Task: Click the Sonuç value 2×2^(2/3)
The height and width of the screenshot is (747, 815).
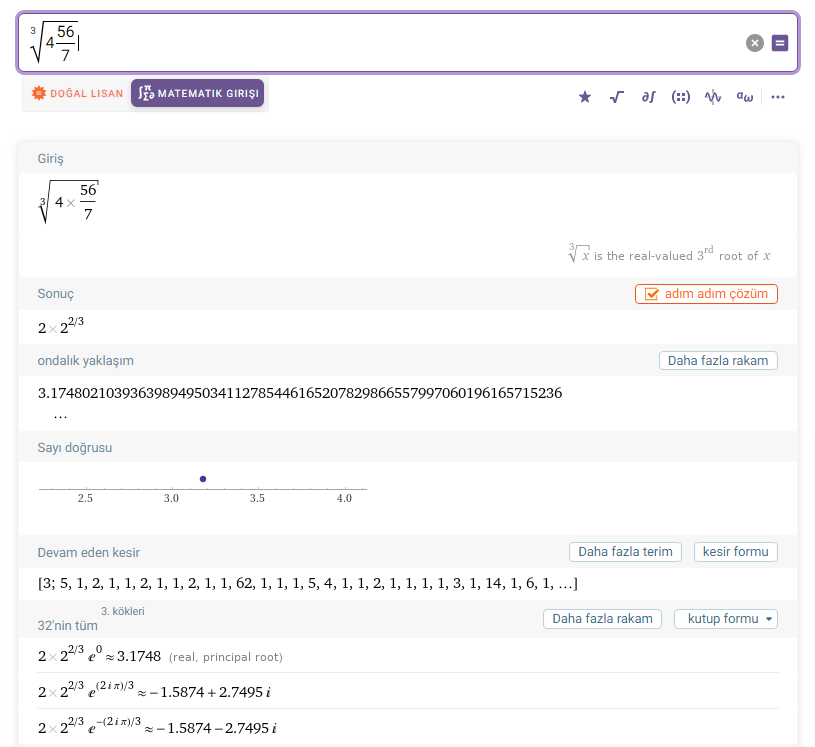Action: pos(61,325)
